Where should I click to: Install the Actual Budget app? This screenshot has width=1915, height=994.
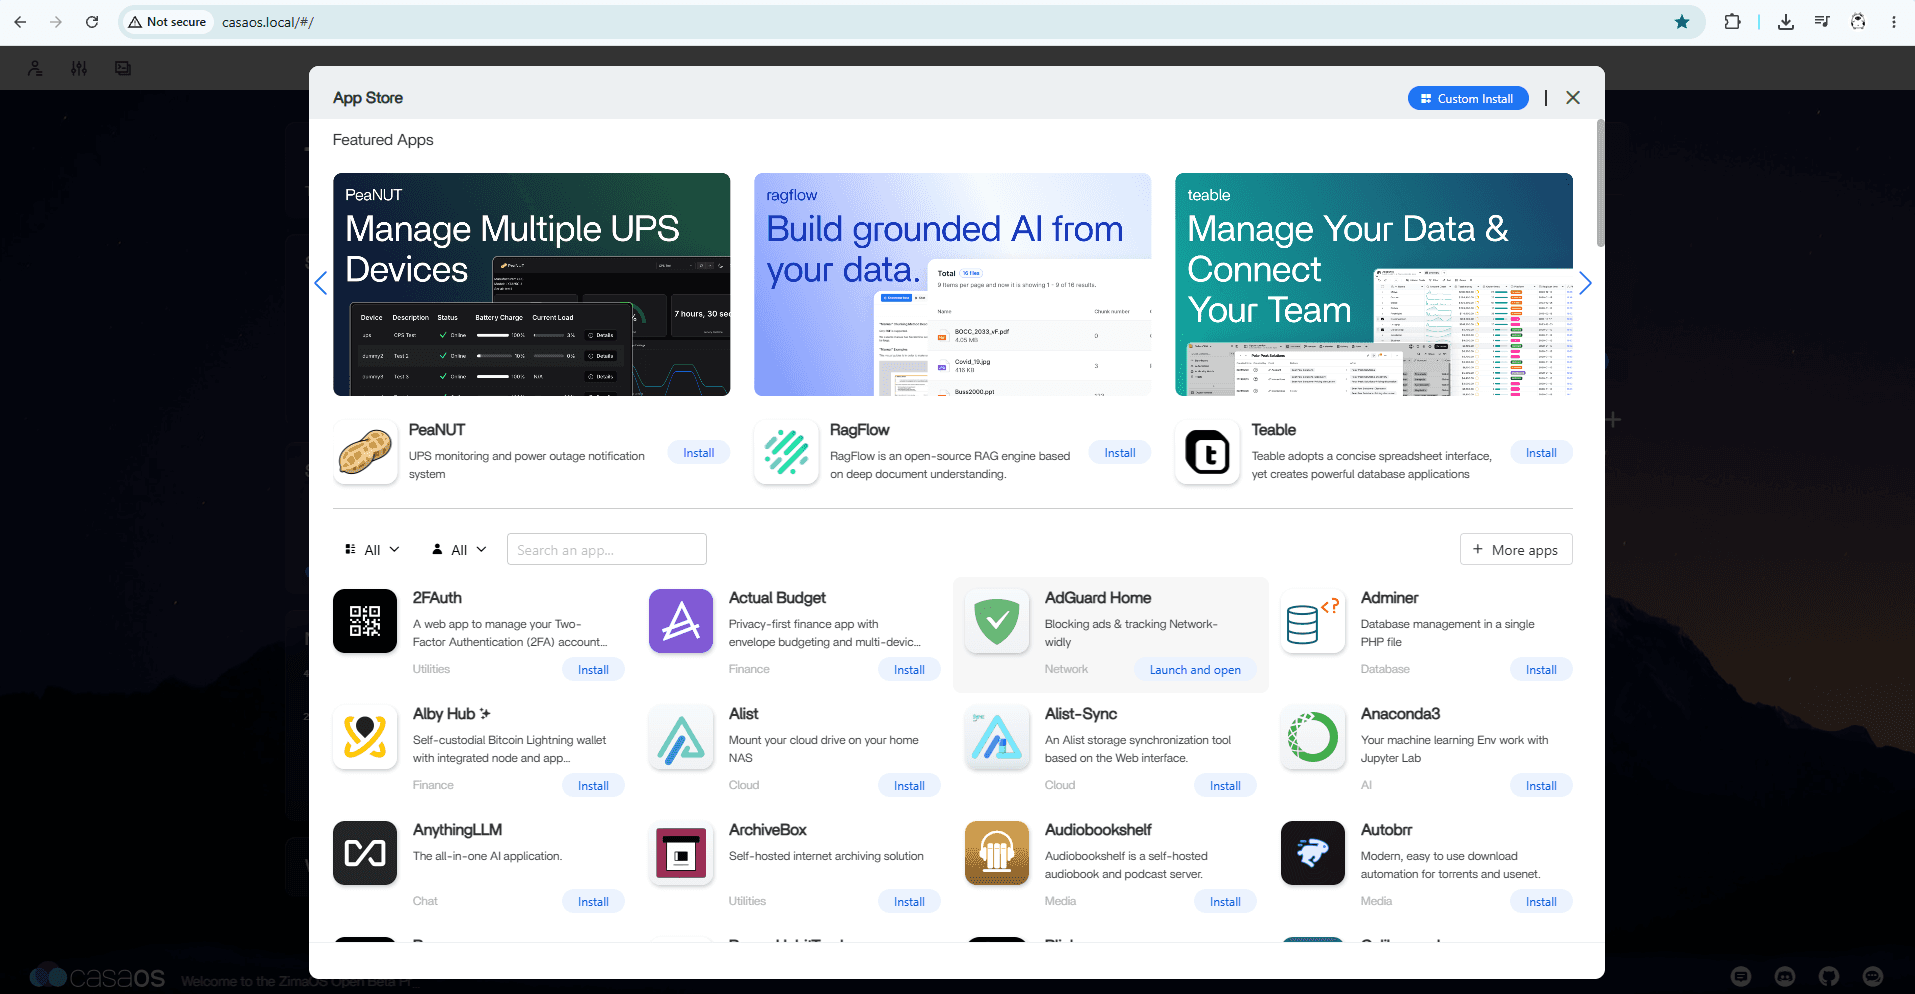pos(909,670)
